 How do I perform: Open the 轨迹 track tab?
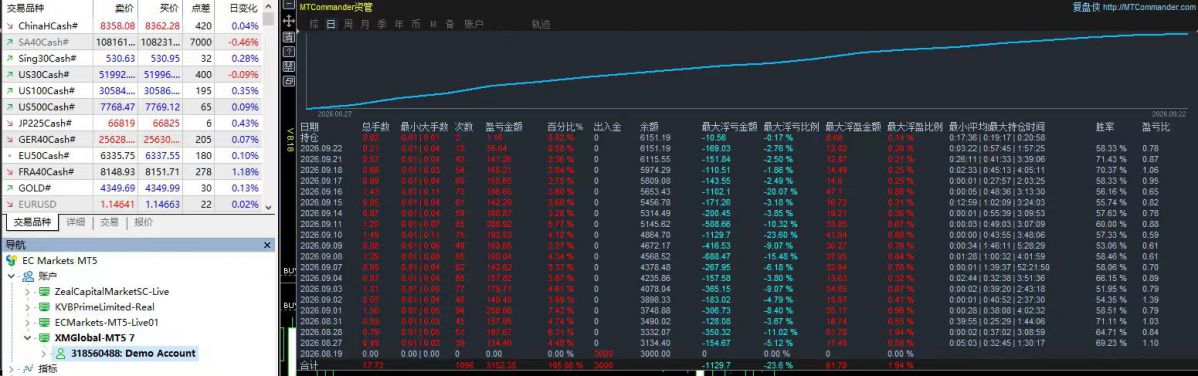click(541, 24)
